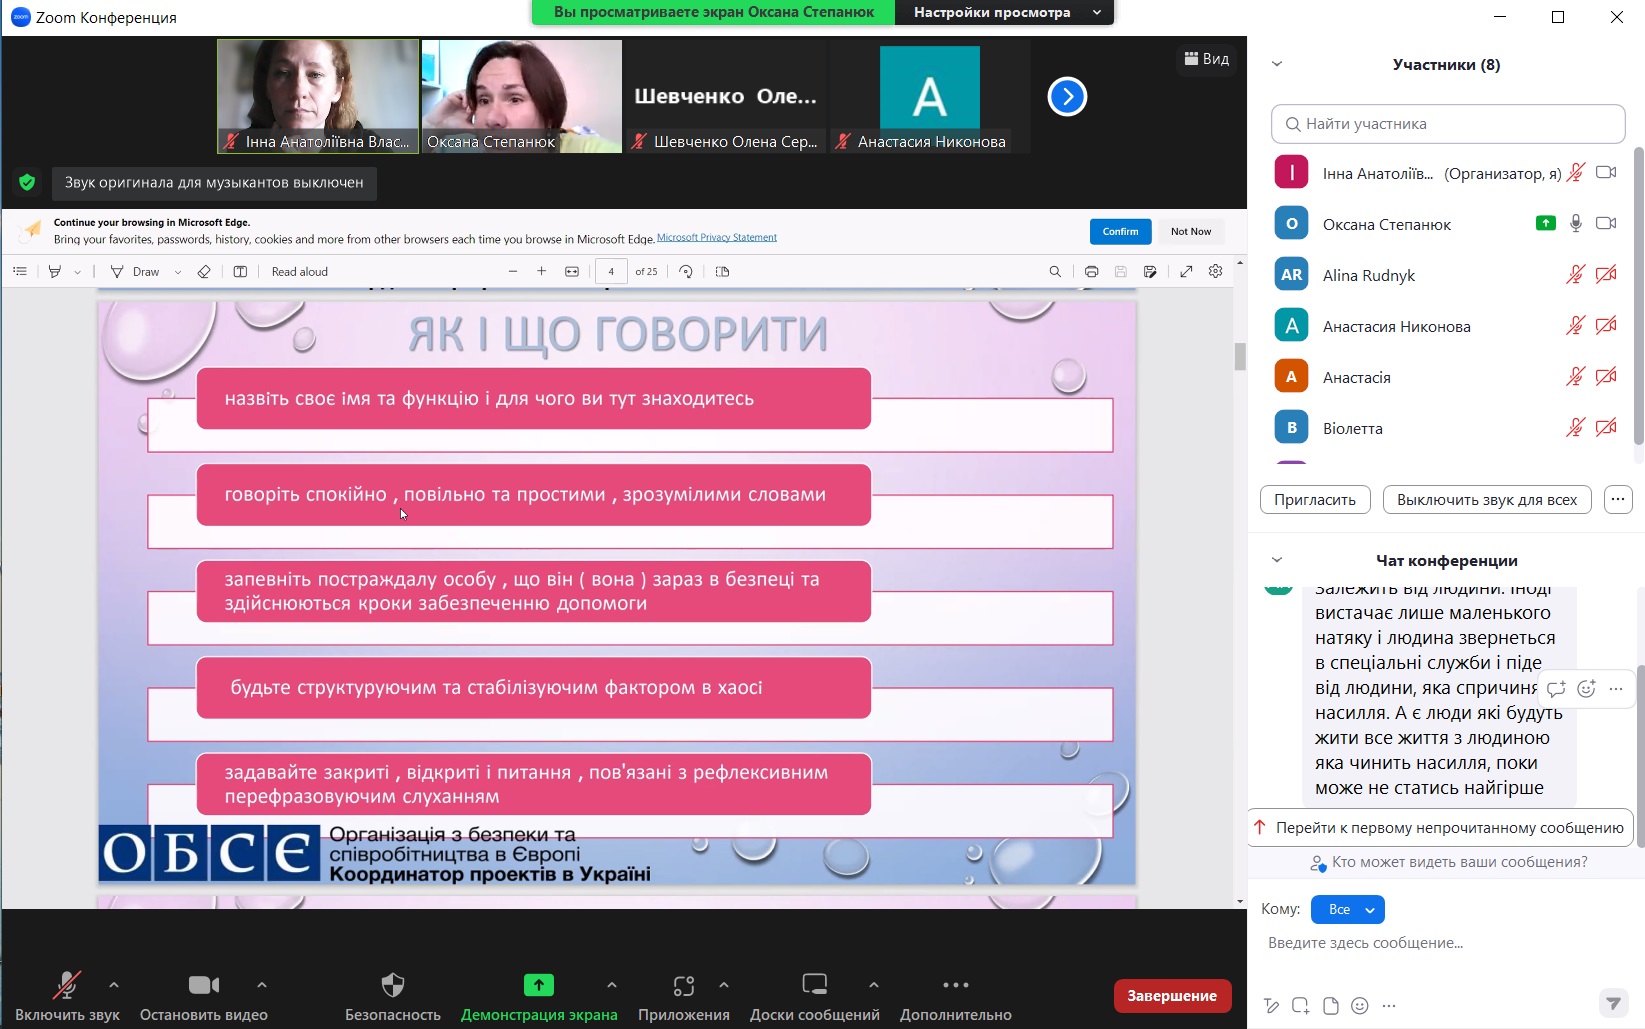Fit PDF page to width
The width and height of the screenshot is (1645, 1029).
(x=572, y=271)
